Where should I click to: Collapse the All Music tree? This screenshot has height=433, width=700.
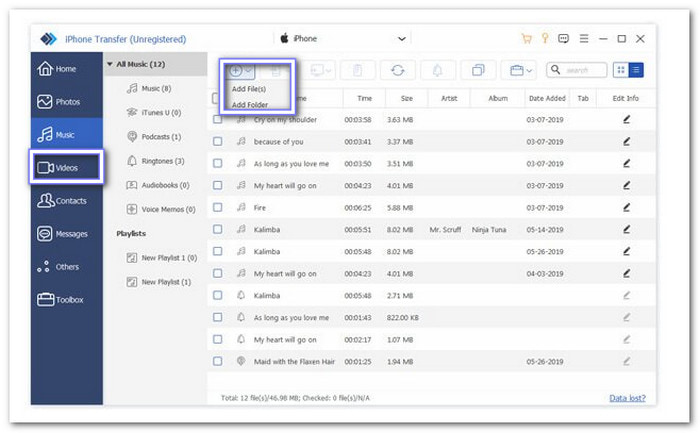[x=110, y=65]
